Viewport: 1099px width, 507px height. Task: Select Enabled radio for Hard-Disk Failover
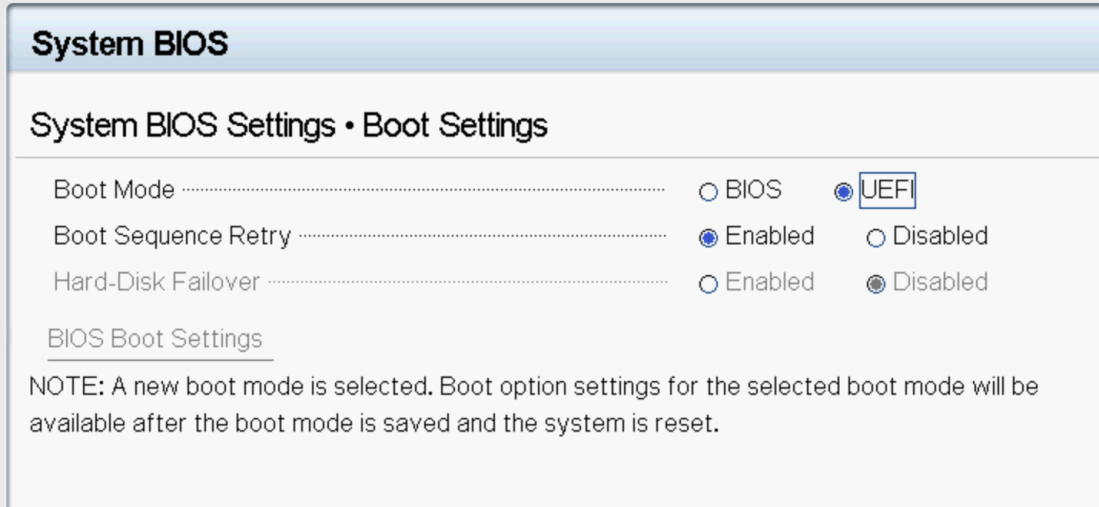pos(709,284)
